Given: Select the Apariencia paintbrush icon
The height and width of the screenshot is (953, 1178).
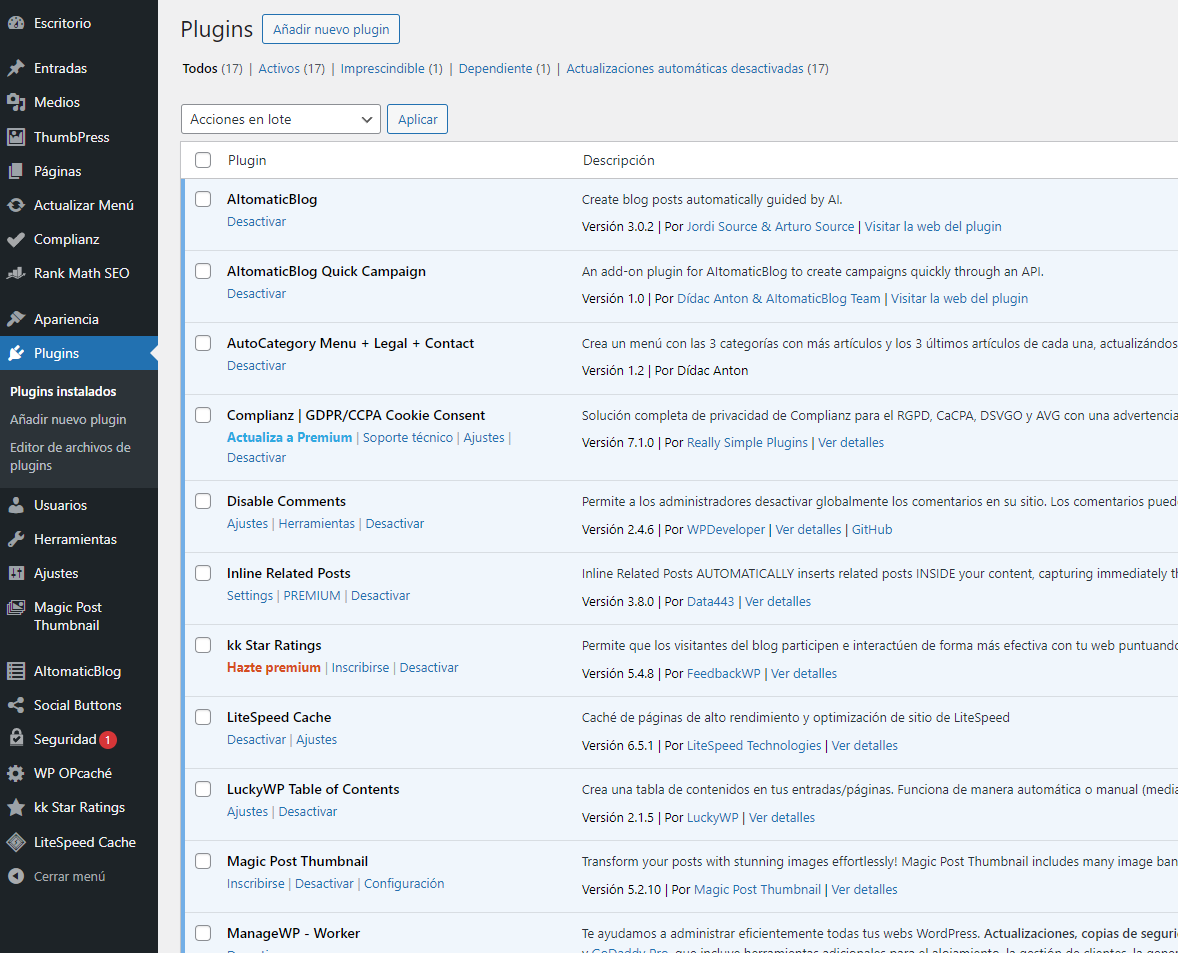Looking at the screenshot, I should 16,318.
